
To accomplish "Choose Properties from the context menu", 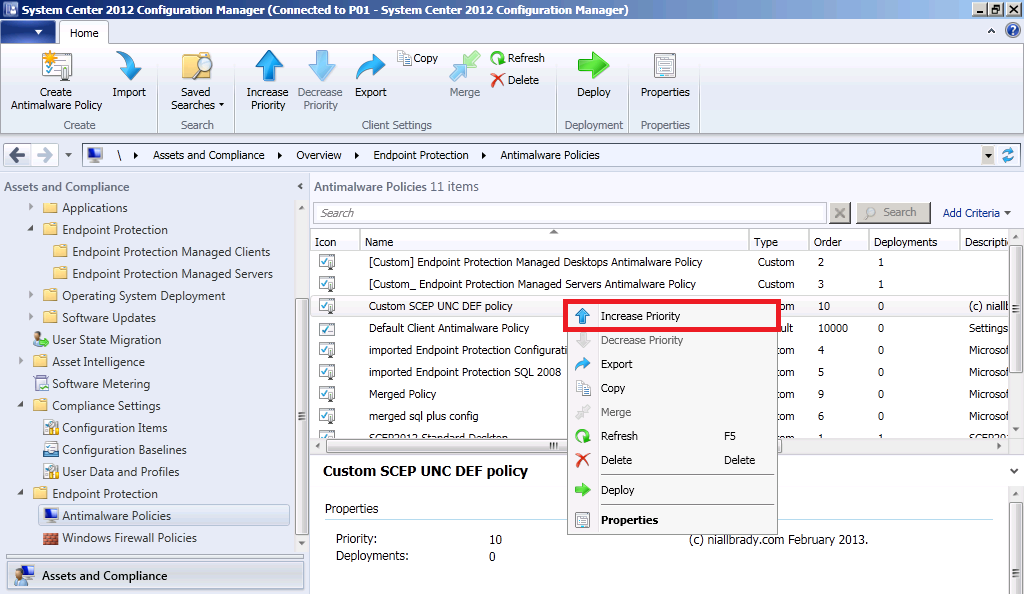I will pyautogui.click(x=672, y=520).
